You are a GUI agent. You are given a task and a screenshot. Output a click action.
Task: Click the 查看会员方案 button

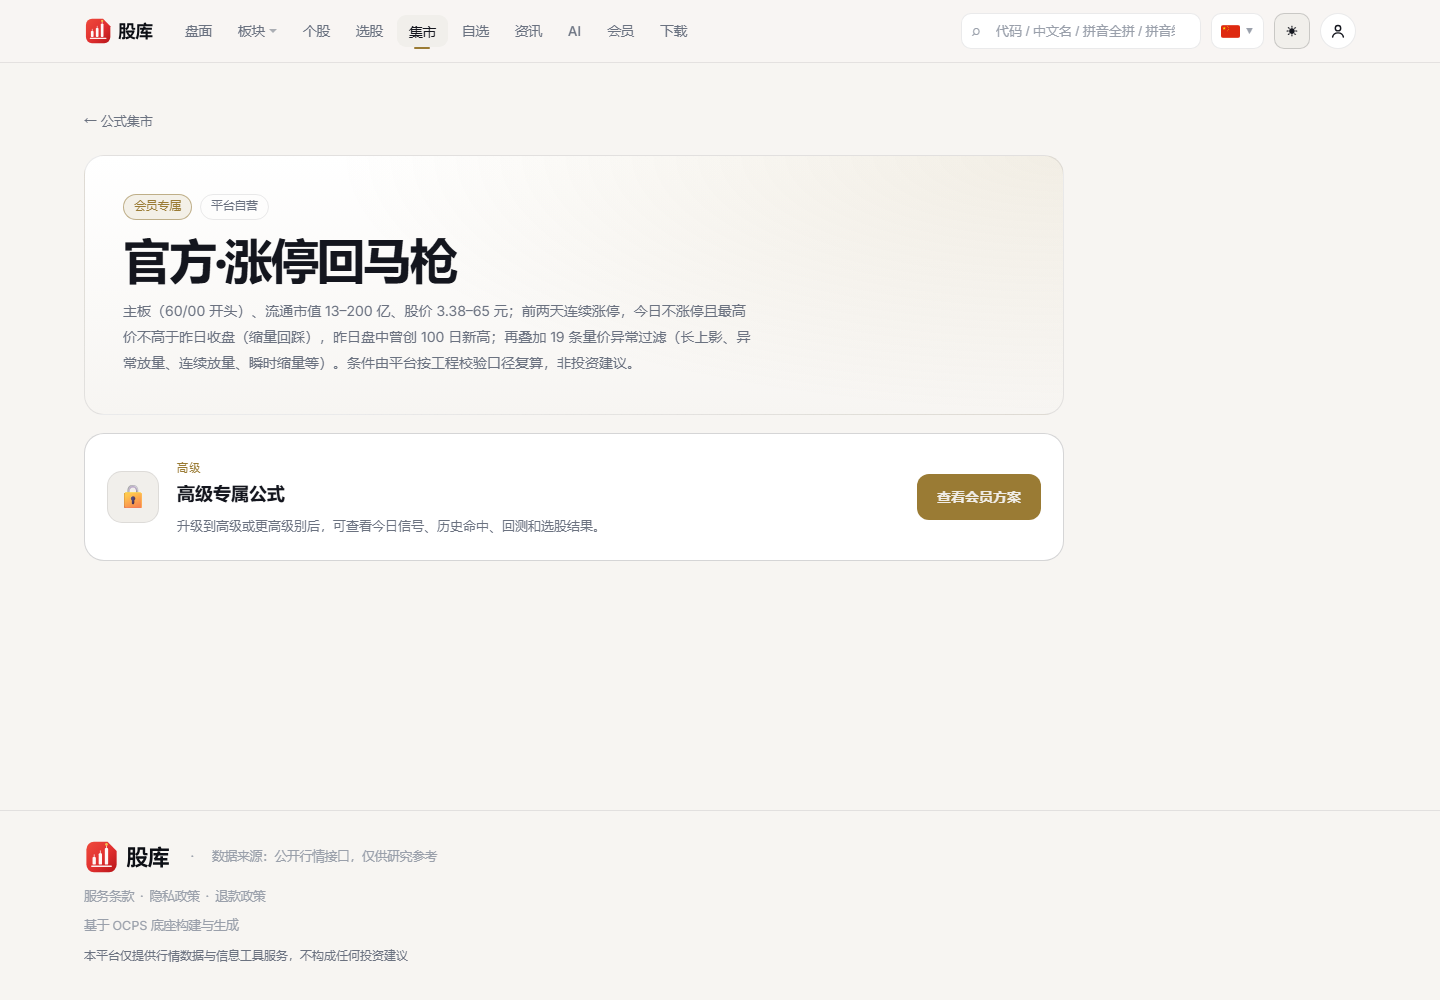coord(979,497)
